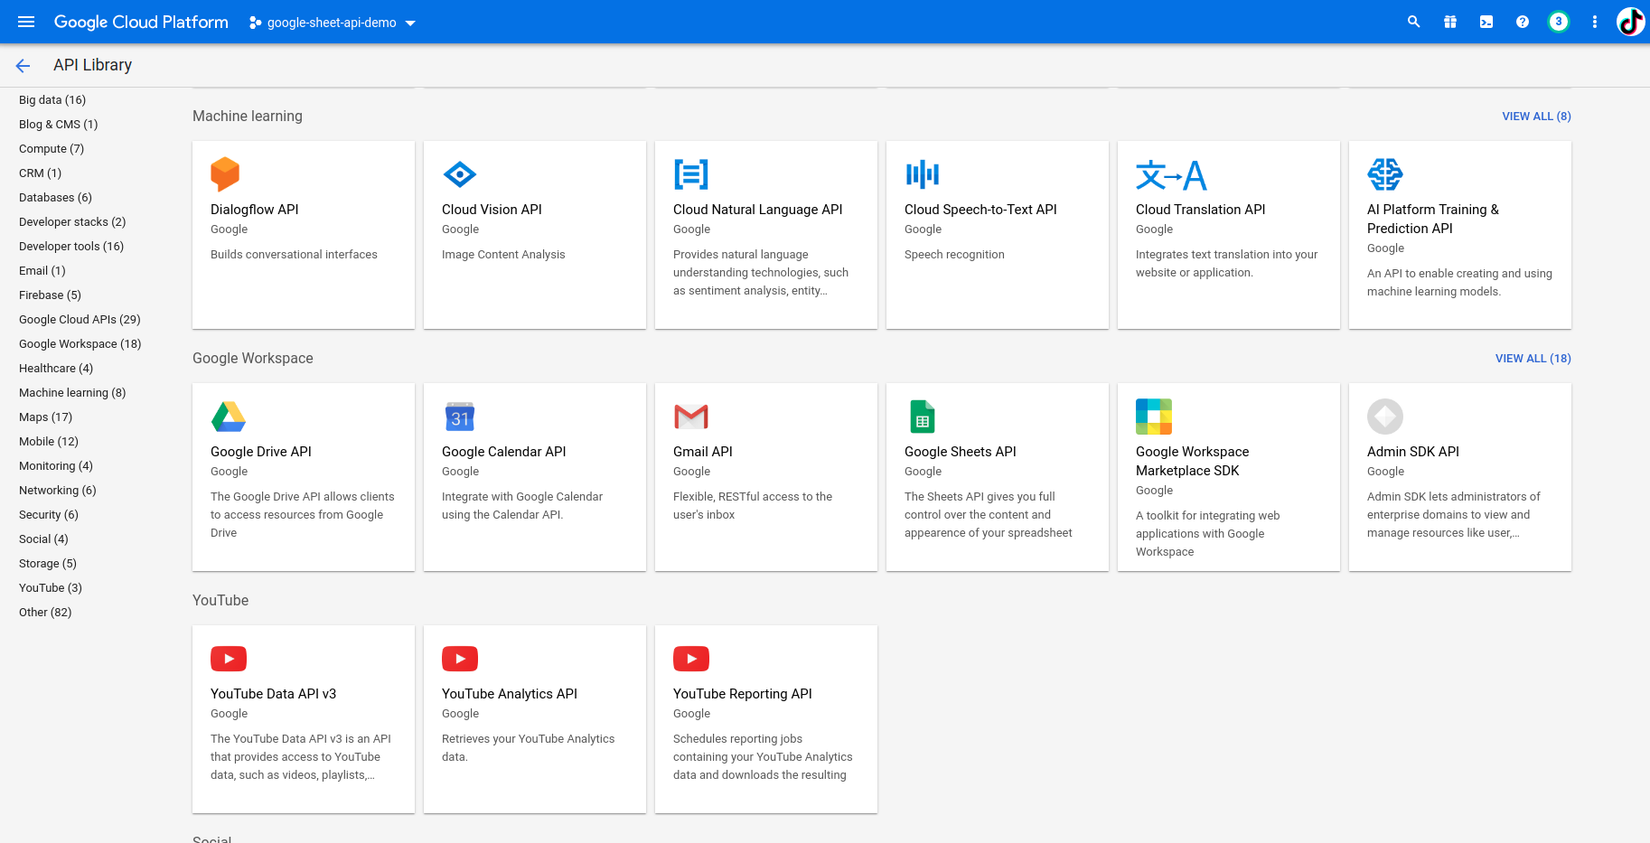Open the Gmail API title
The width and height of the screenshot is (1650, 843).
(x=703, y=452)
